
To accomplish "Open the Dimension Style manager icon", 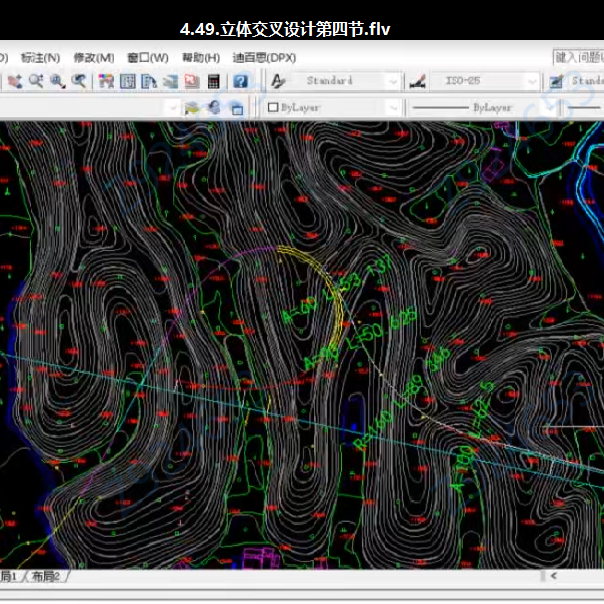I will 418,81.
